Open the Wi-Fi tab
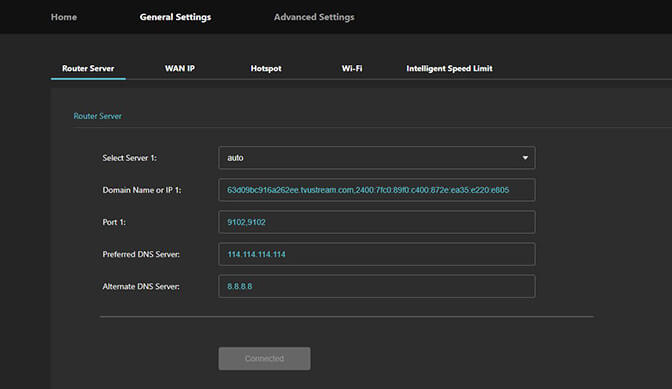672x389 pixels. [352, 69]
